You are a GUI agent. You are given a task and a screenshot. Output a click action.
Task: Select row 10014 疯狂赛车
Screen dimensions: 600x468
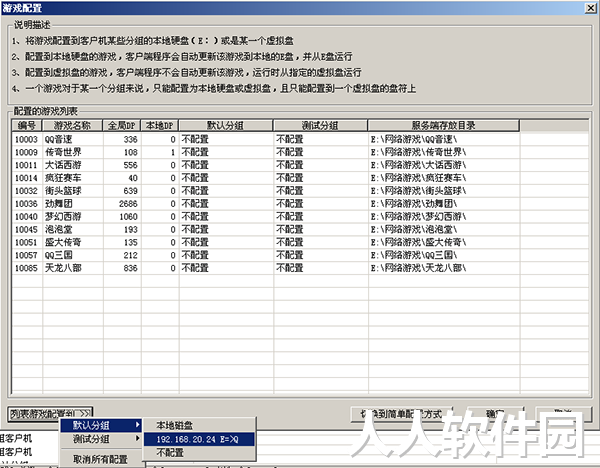click(x=300, y=178)
